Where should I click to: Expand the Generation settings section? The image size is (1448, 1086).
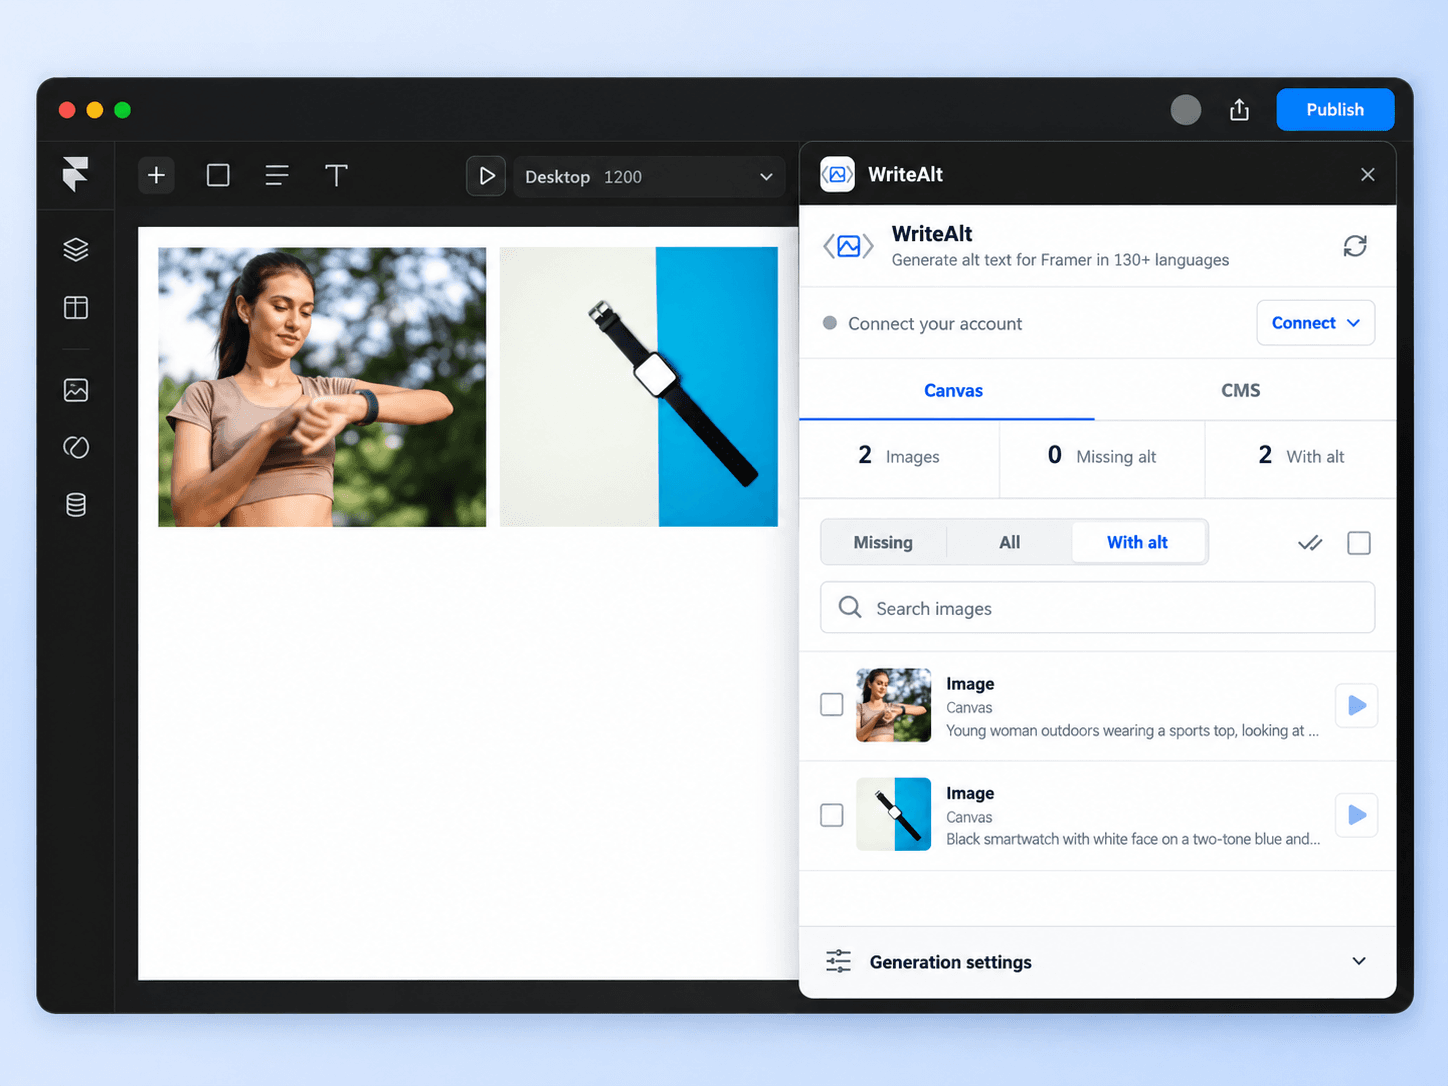click(1098, 962)
